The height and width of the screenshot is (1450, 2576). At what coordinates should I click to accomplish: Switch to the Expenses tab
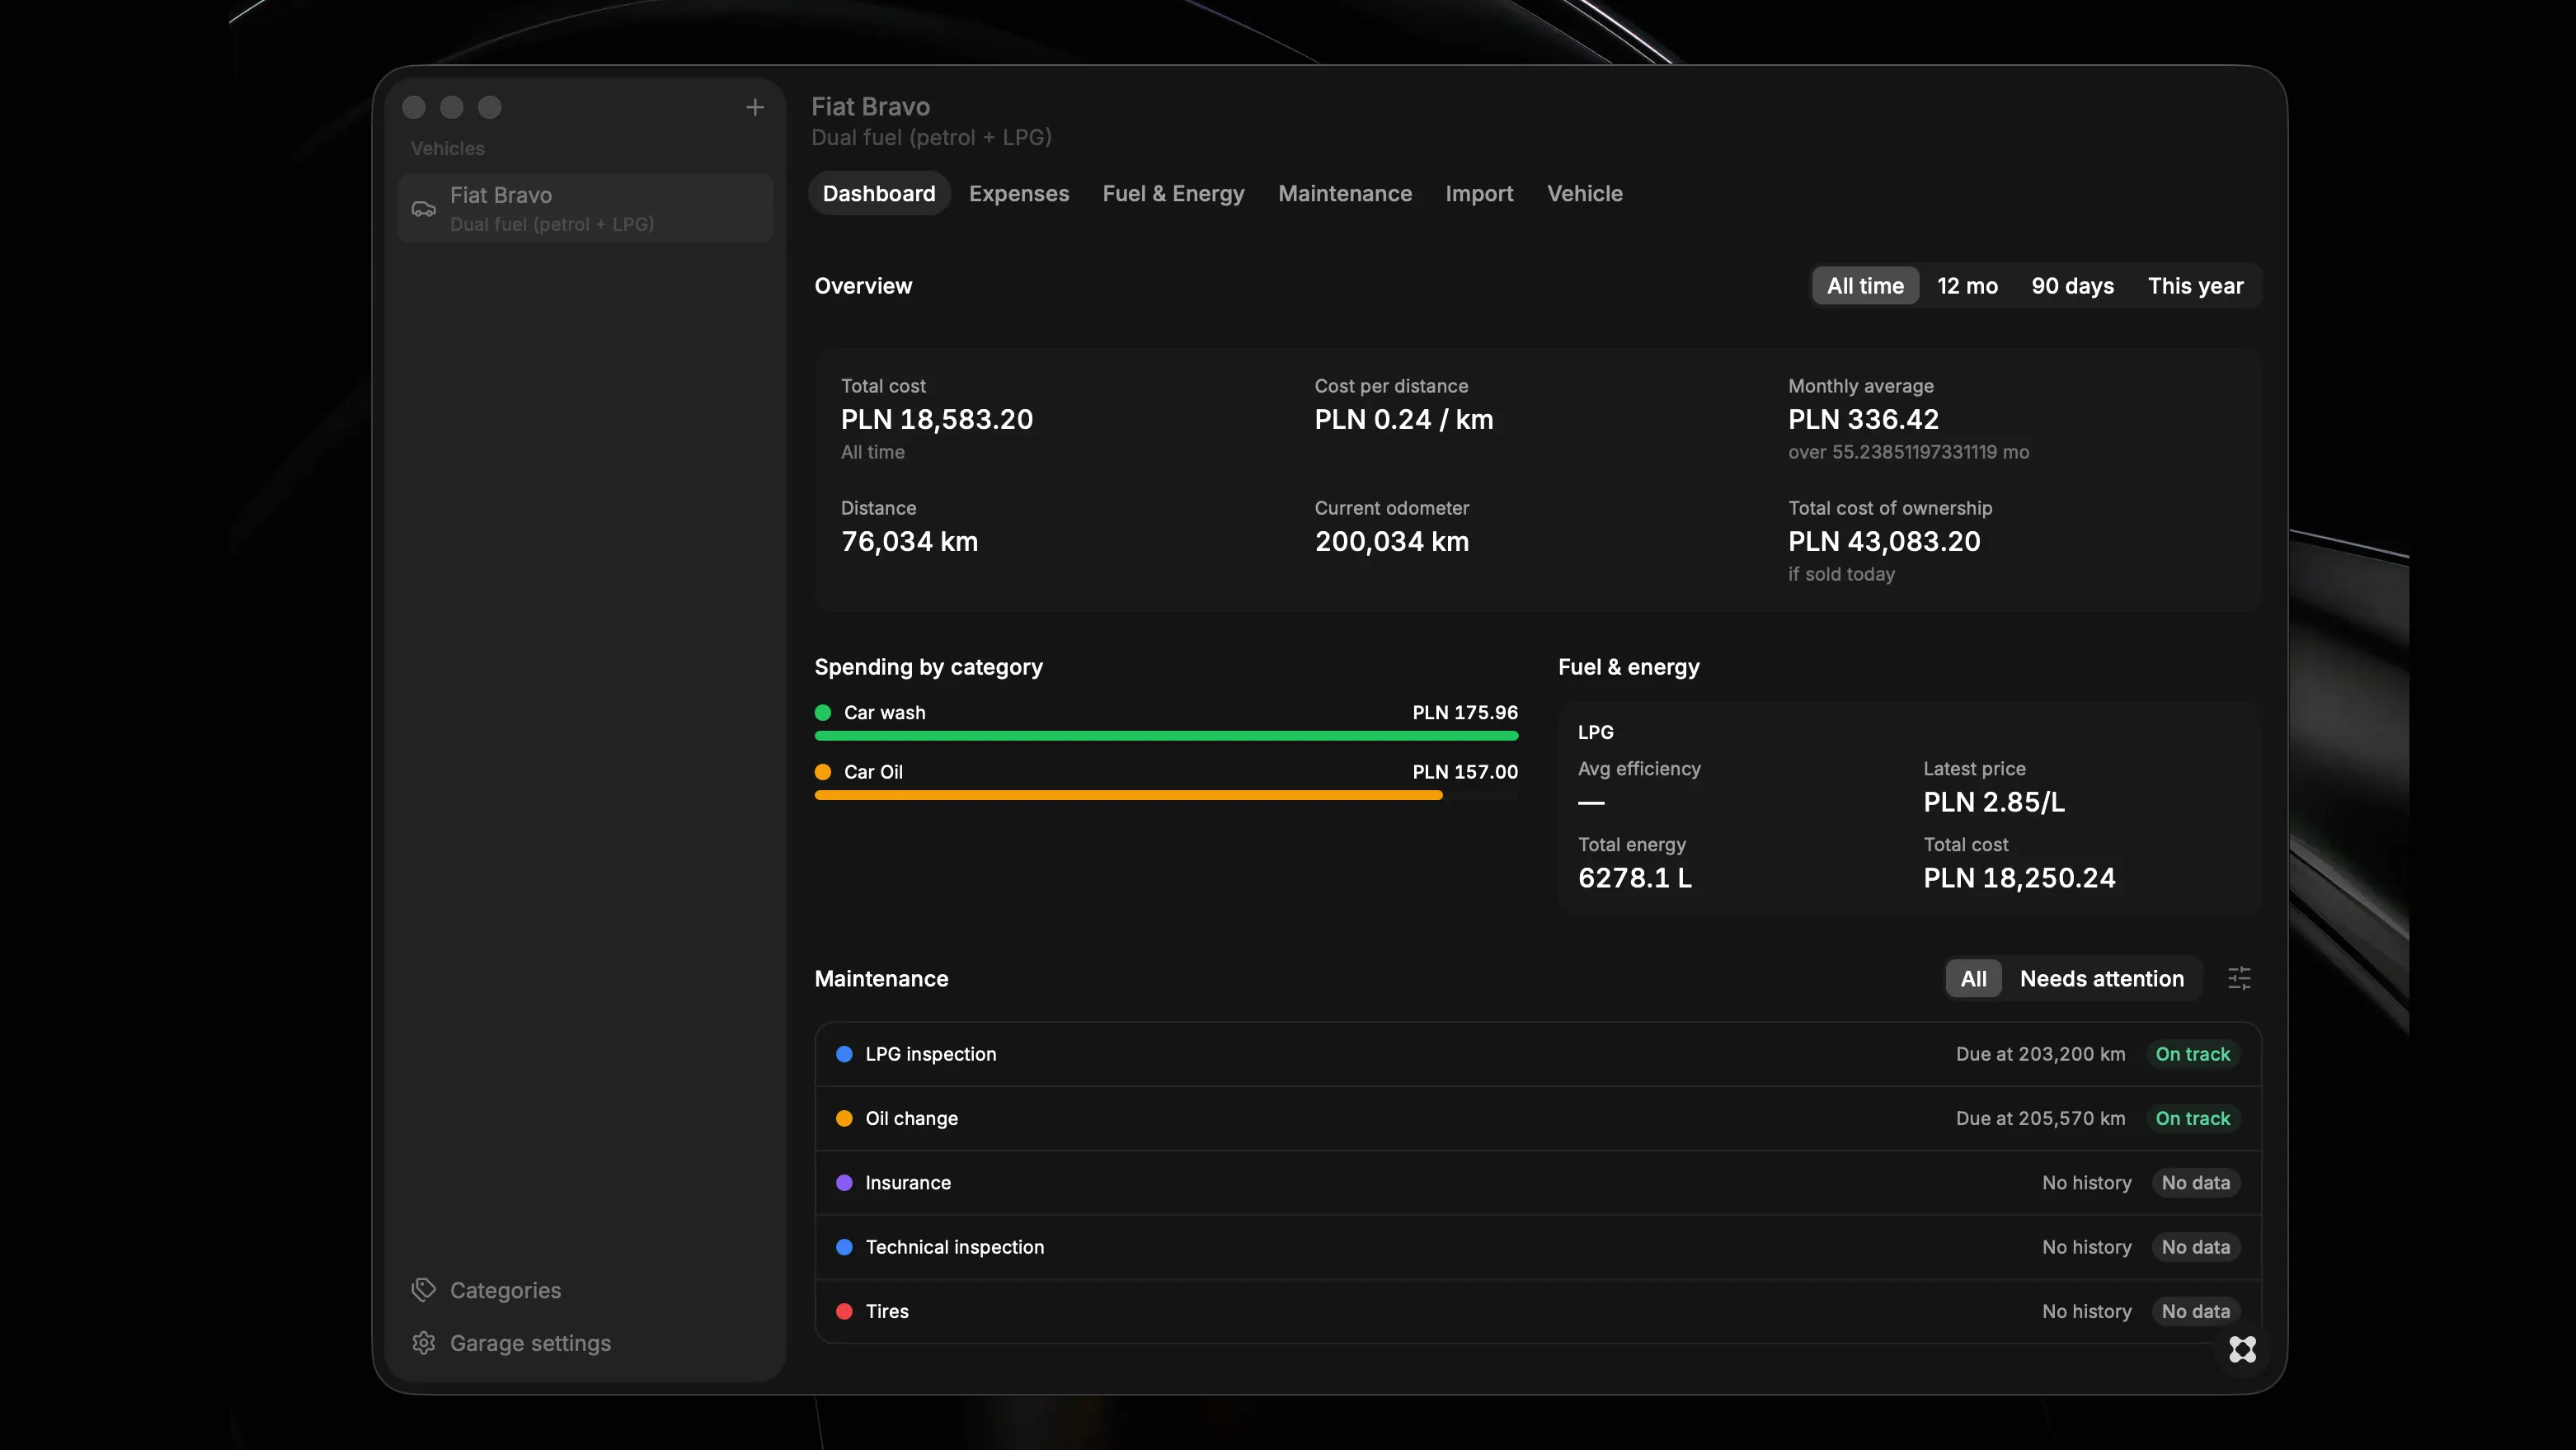tap(1019, 194)
